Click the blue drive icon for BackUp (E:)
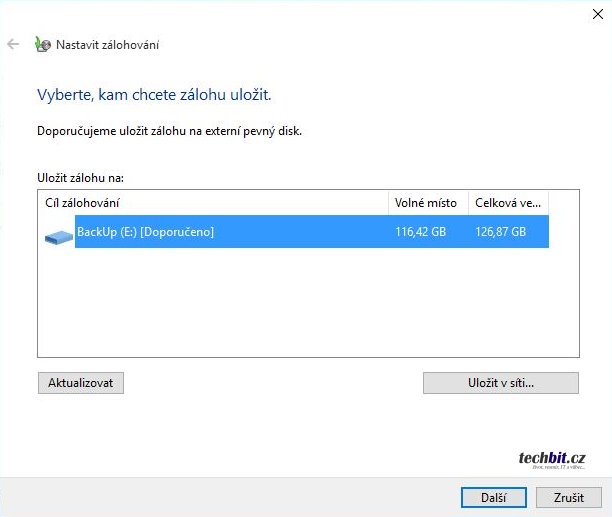The width and height of the screenshot is (612, 517). click(x=59, y=234)
